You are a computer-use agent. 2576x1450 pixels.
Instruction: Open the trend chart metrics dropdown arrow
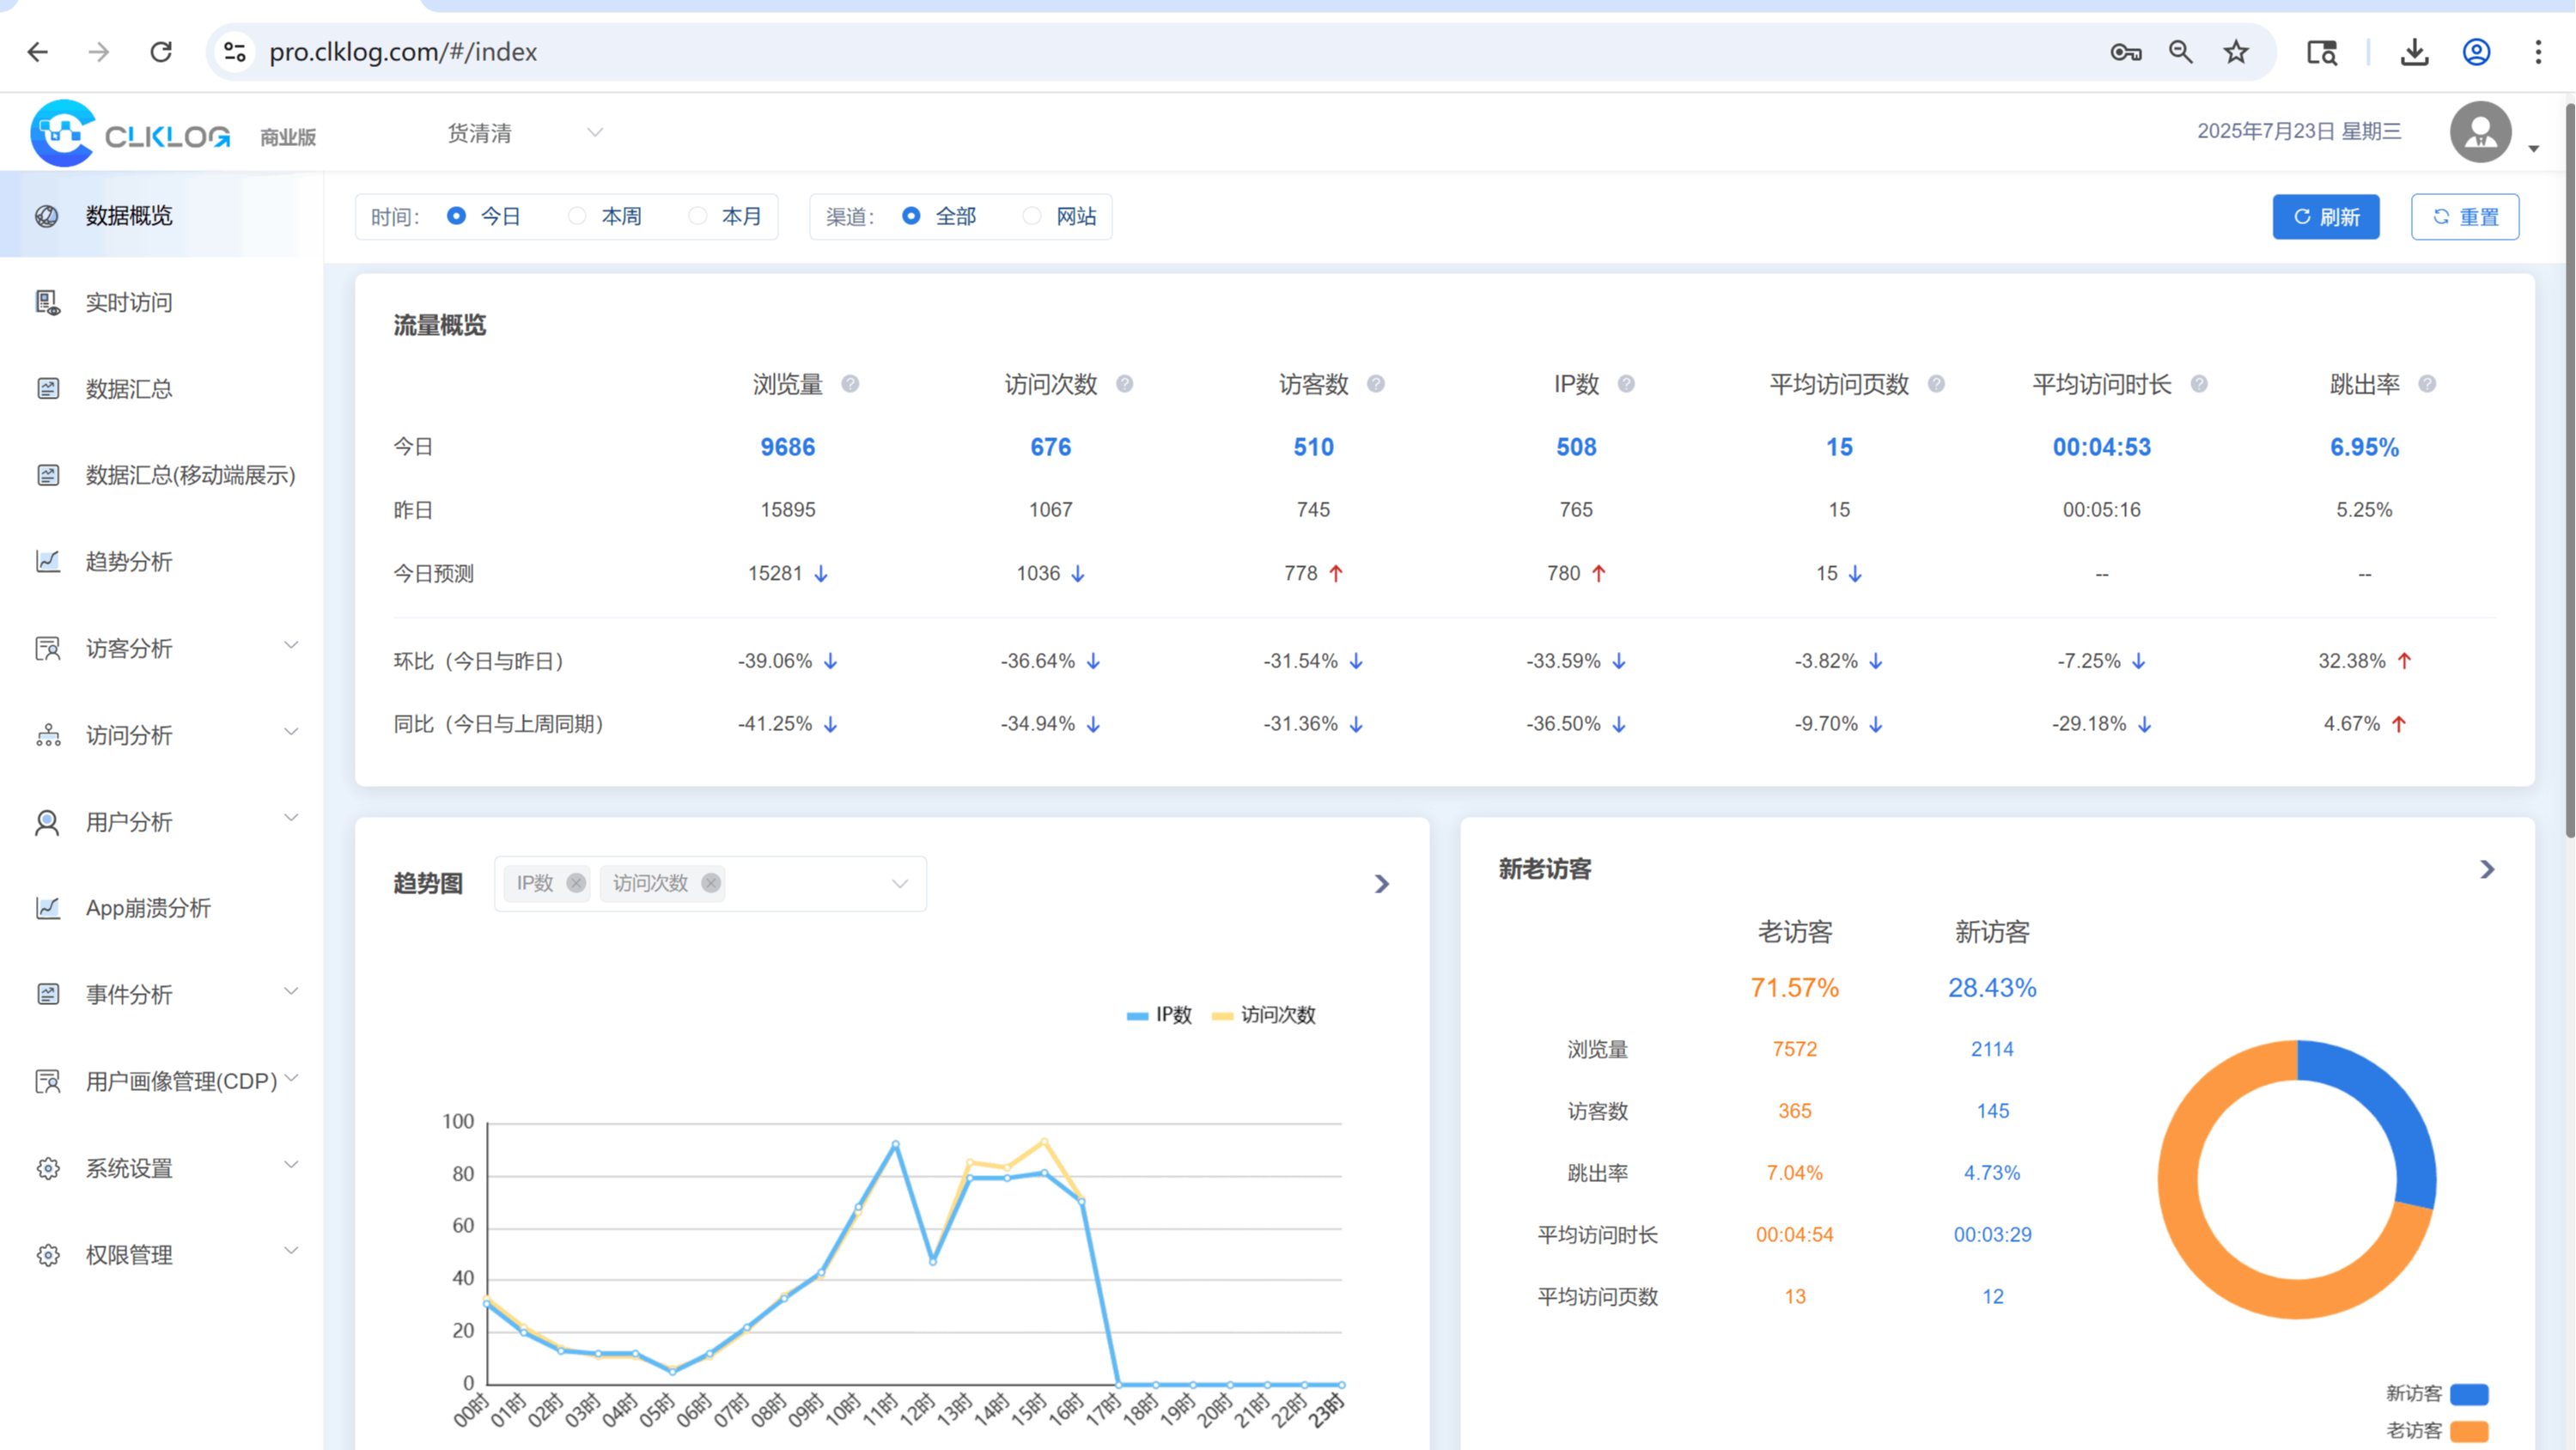coord(900,884)
